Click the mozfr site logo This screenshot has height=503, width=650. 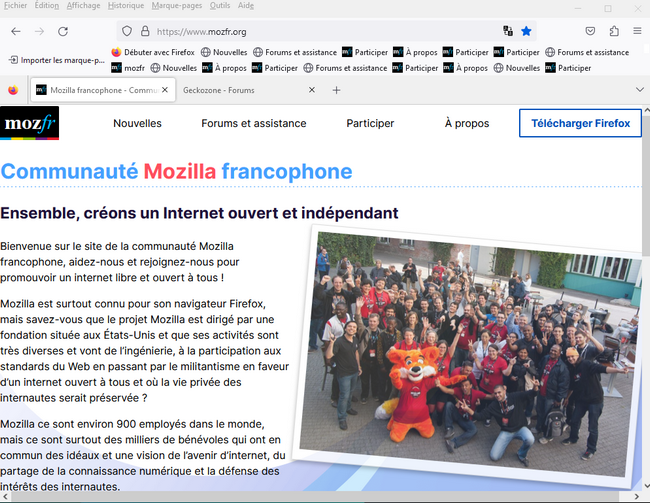[29, 123]
